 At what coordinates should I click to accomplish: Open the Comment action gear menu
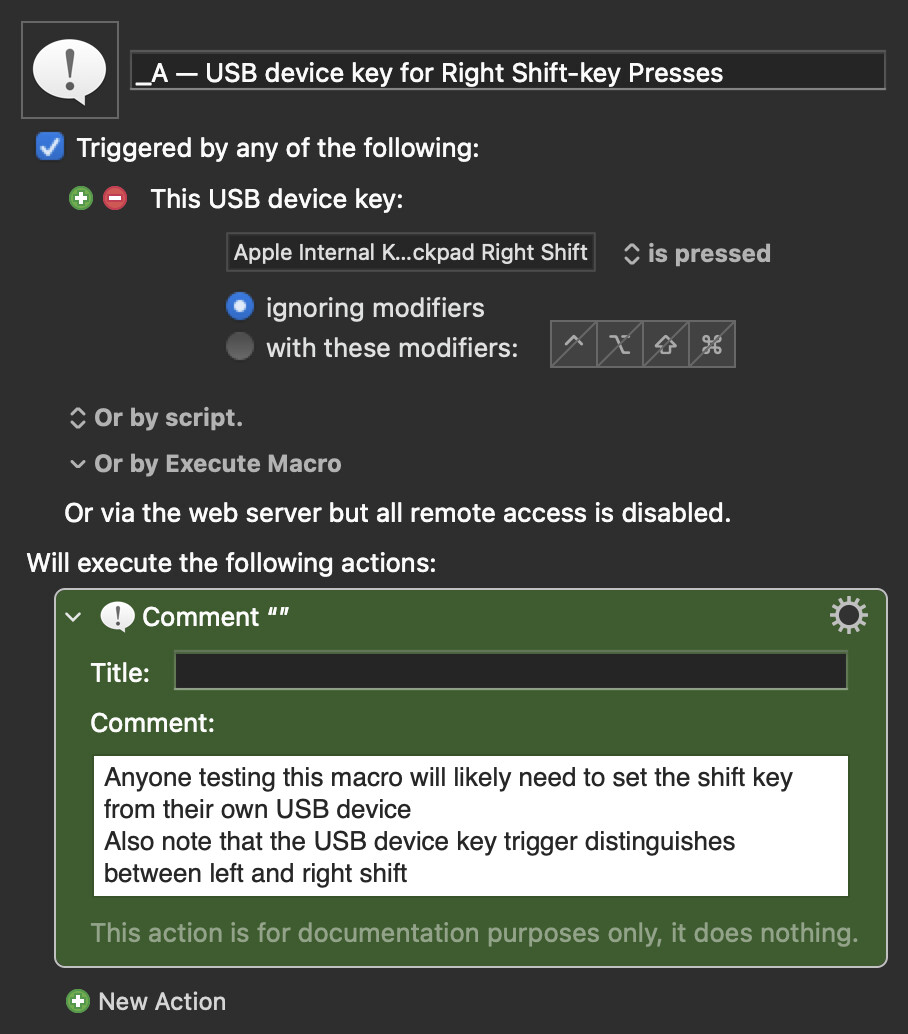(x=848, y=616)
